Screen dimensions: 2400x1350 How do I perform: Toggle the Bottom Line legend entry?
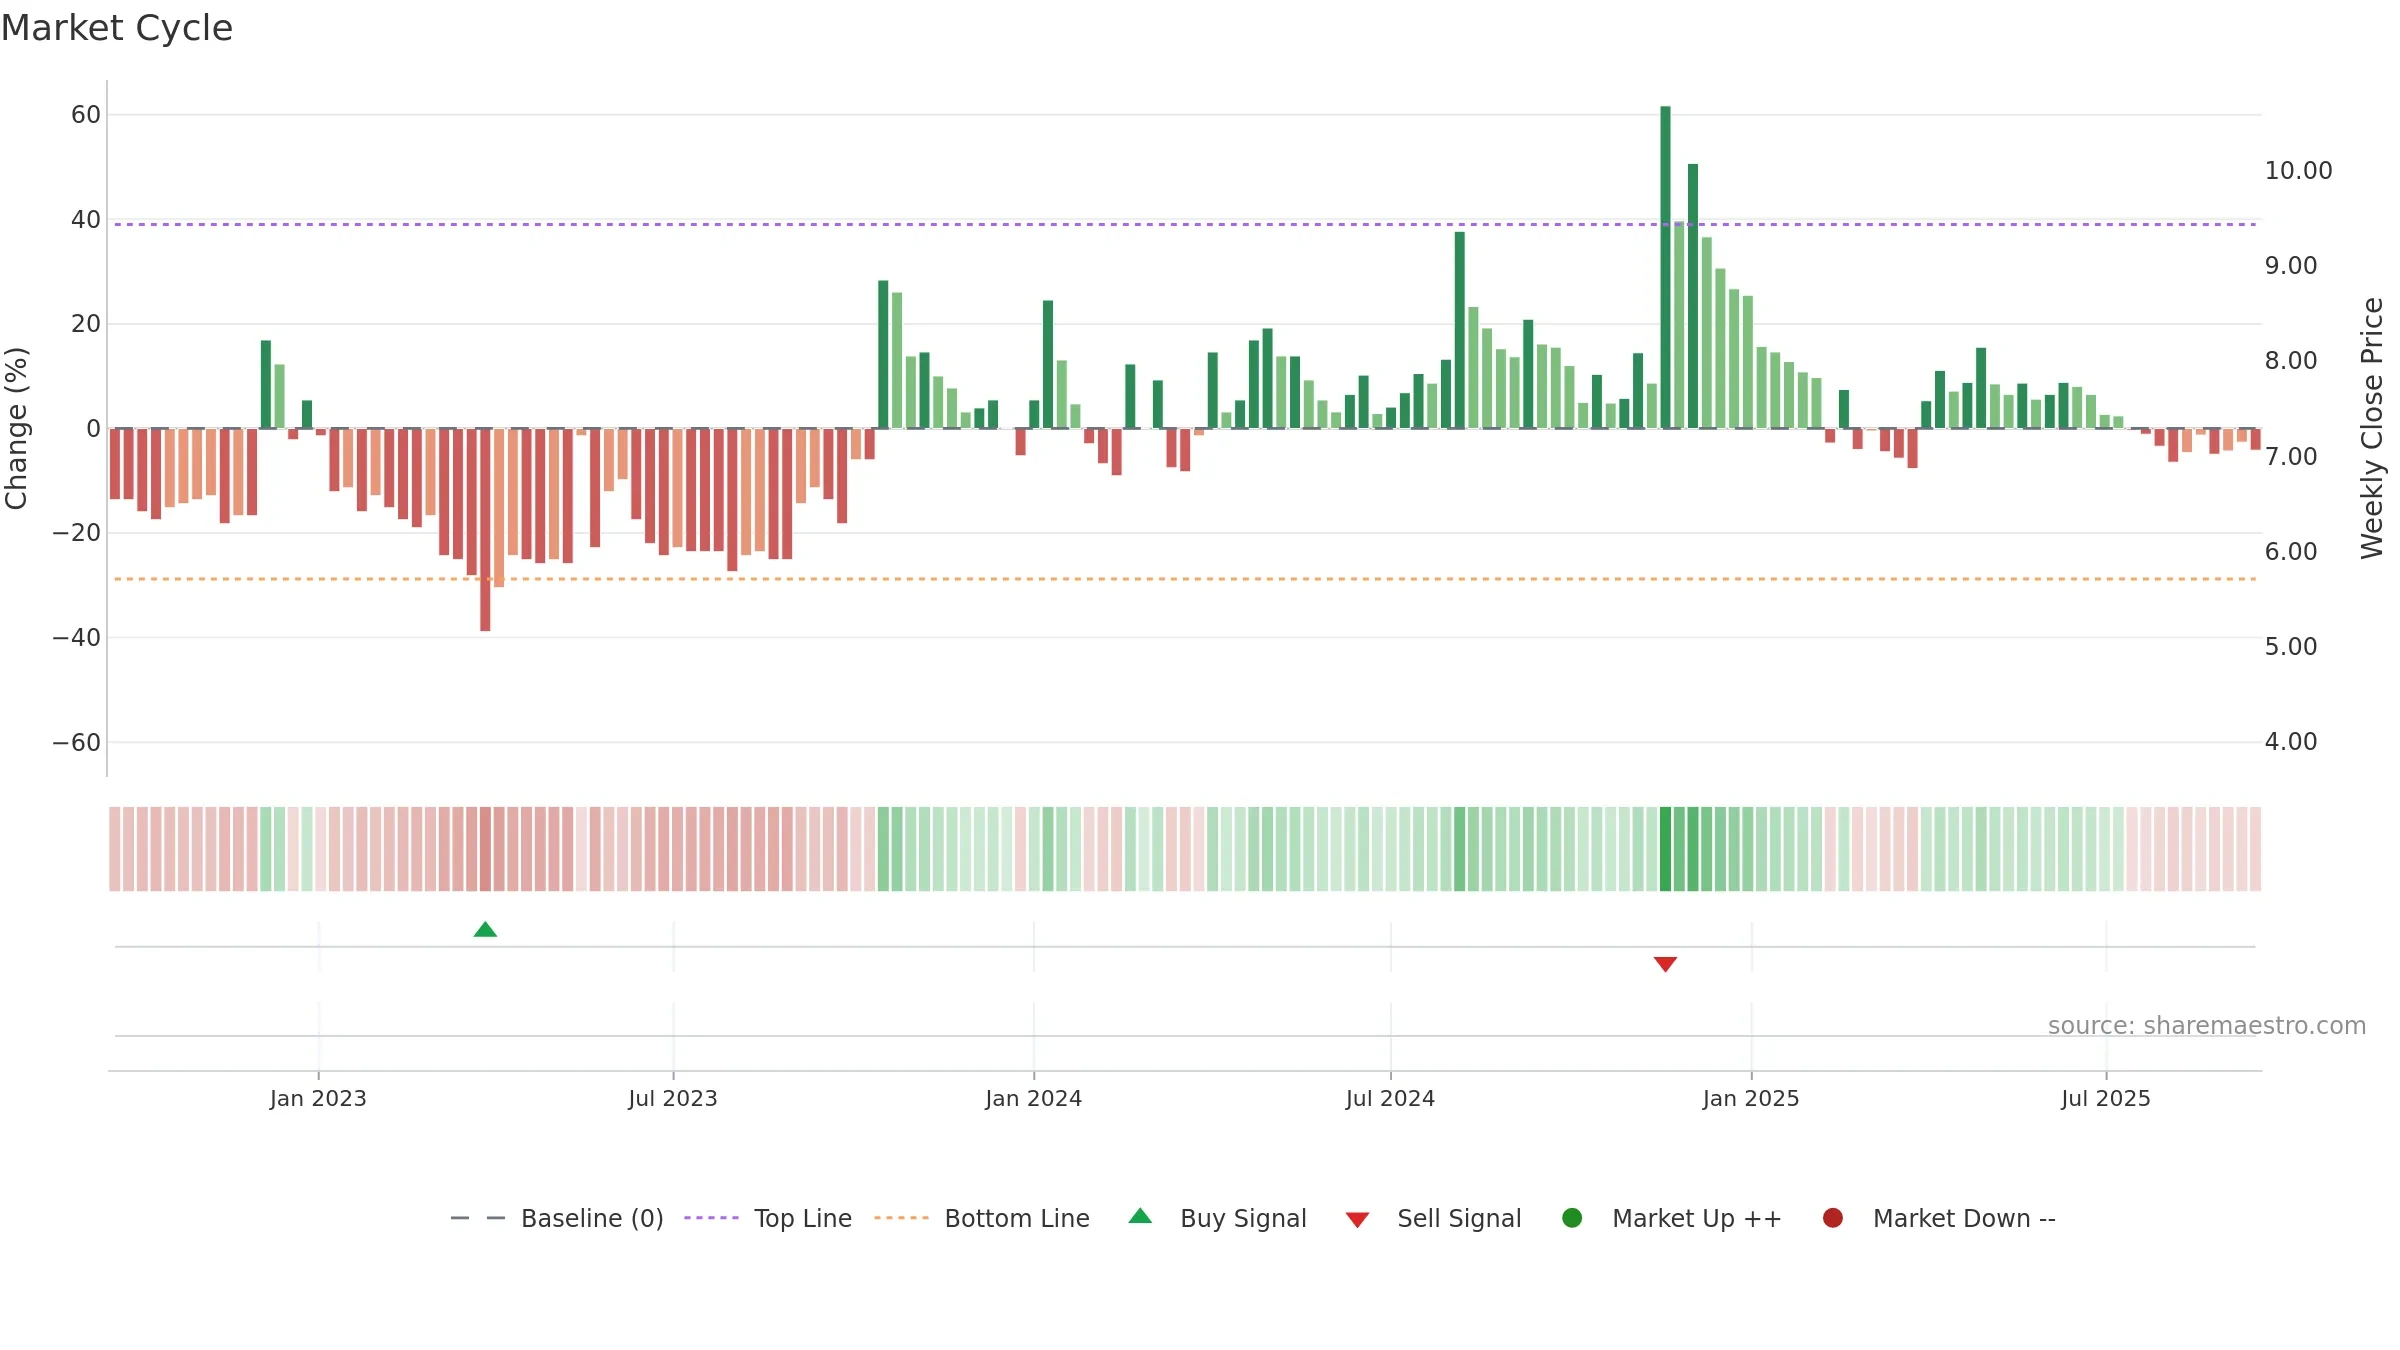(x=982, y=1218)
